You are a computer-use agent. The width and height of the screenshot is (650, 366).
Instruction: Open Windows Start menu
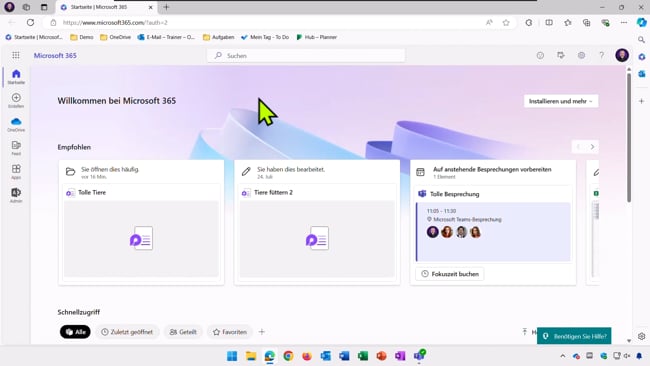[x=232, y=356]
